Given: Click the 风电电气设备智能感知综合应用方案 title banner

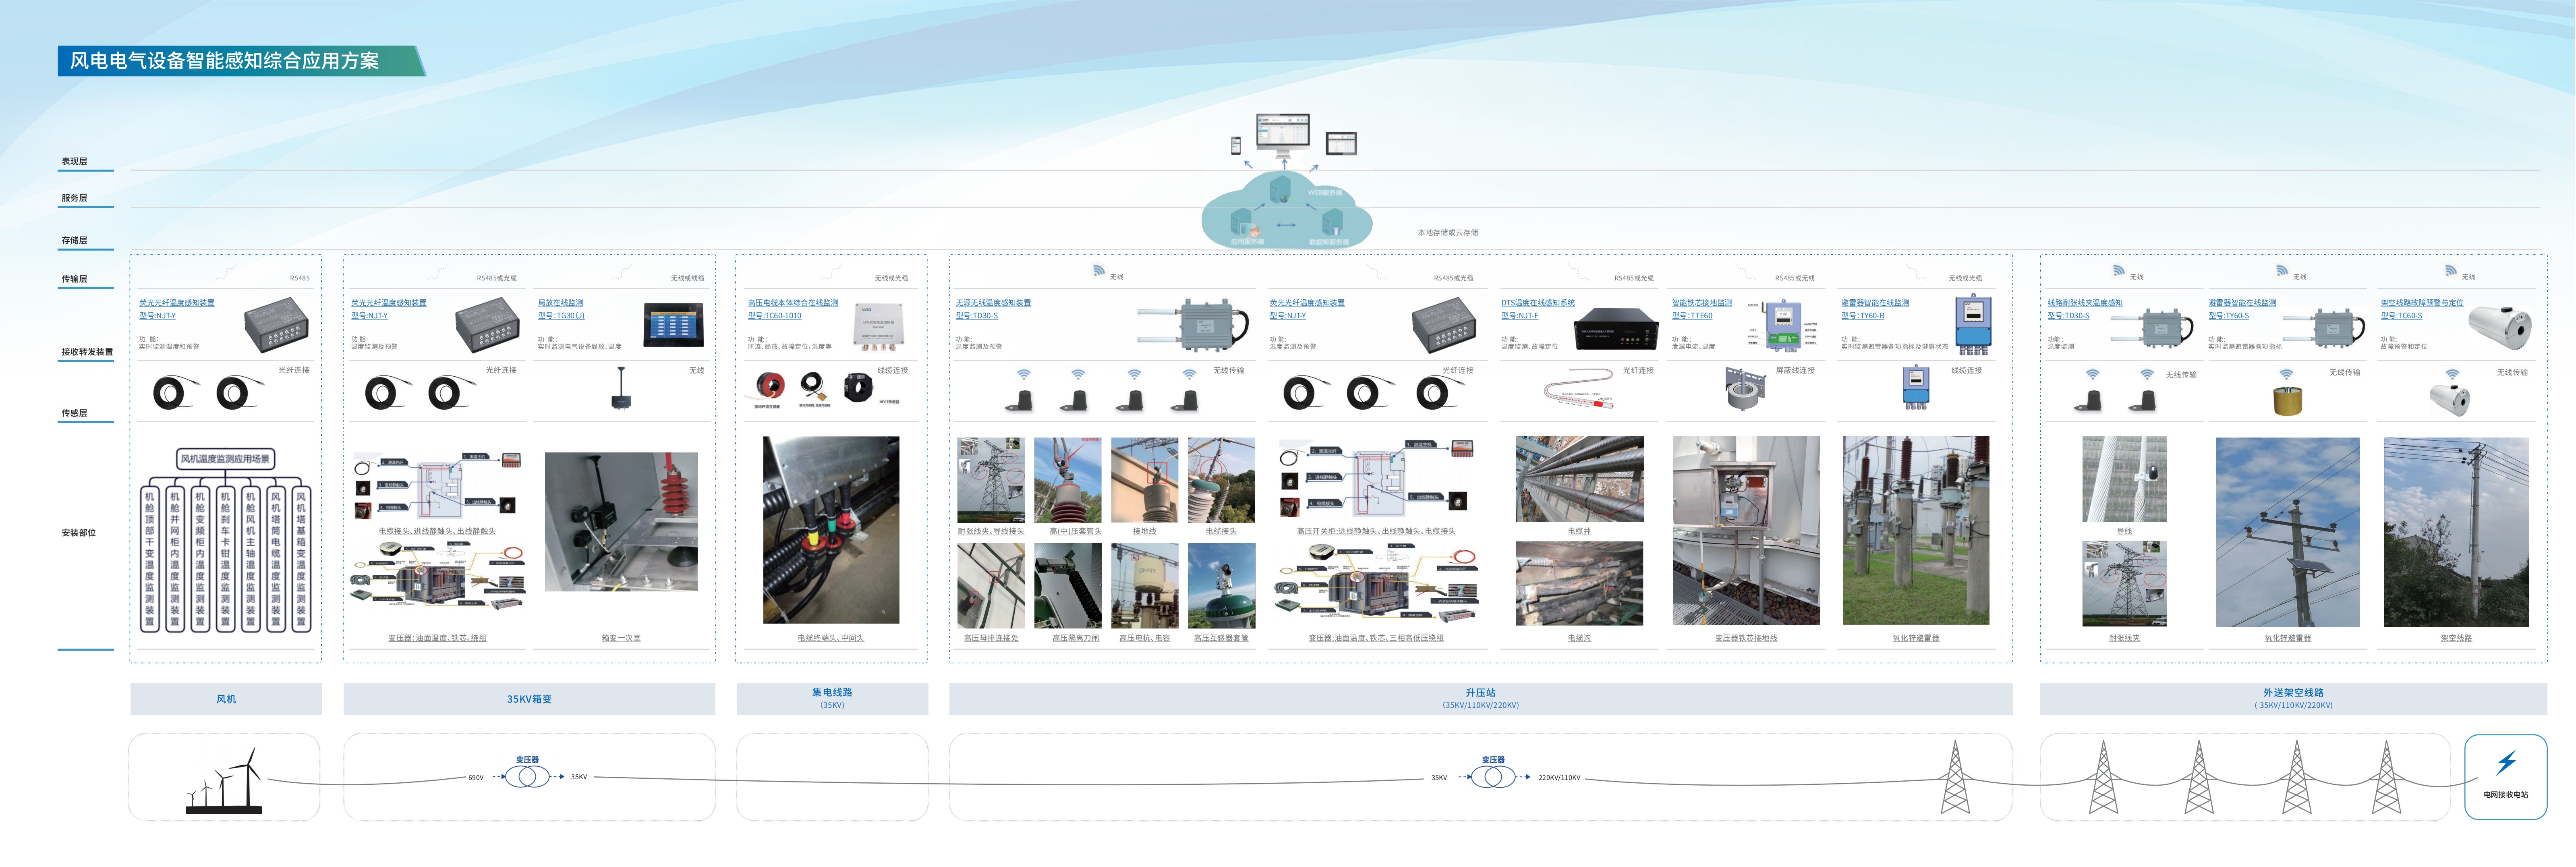Looking at the screenshot, I should (242, 61).
